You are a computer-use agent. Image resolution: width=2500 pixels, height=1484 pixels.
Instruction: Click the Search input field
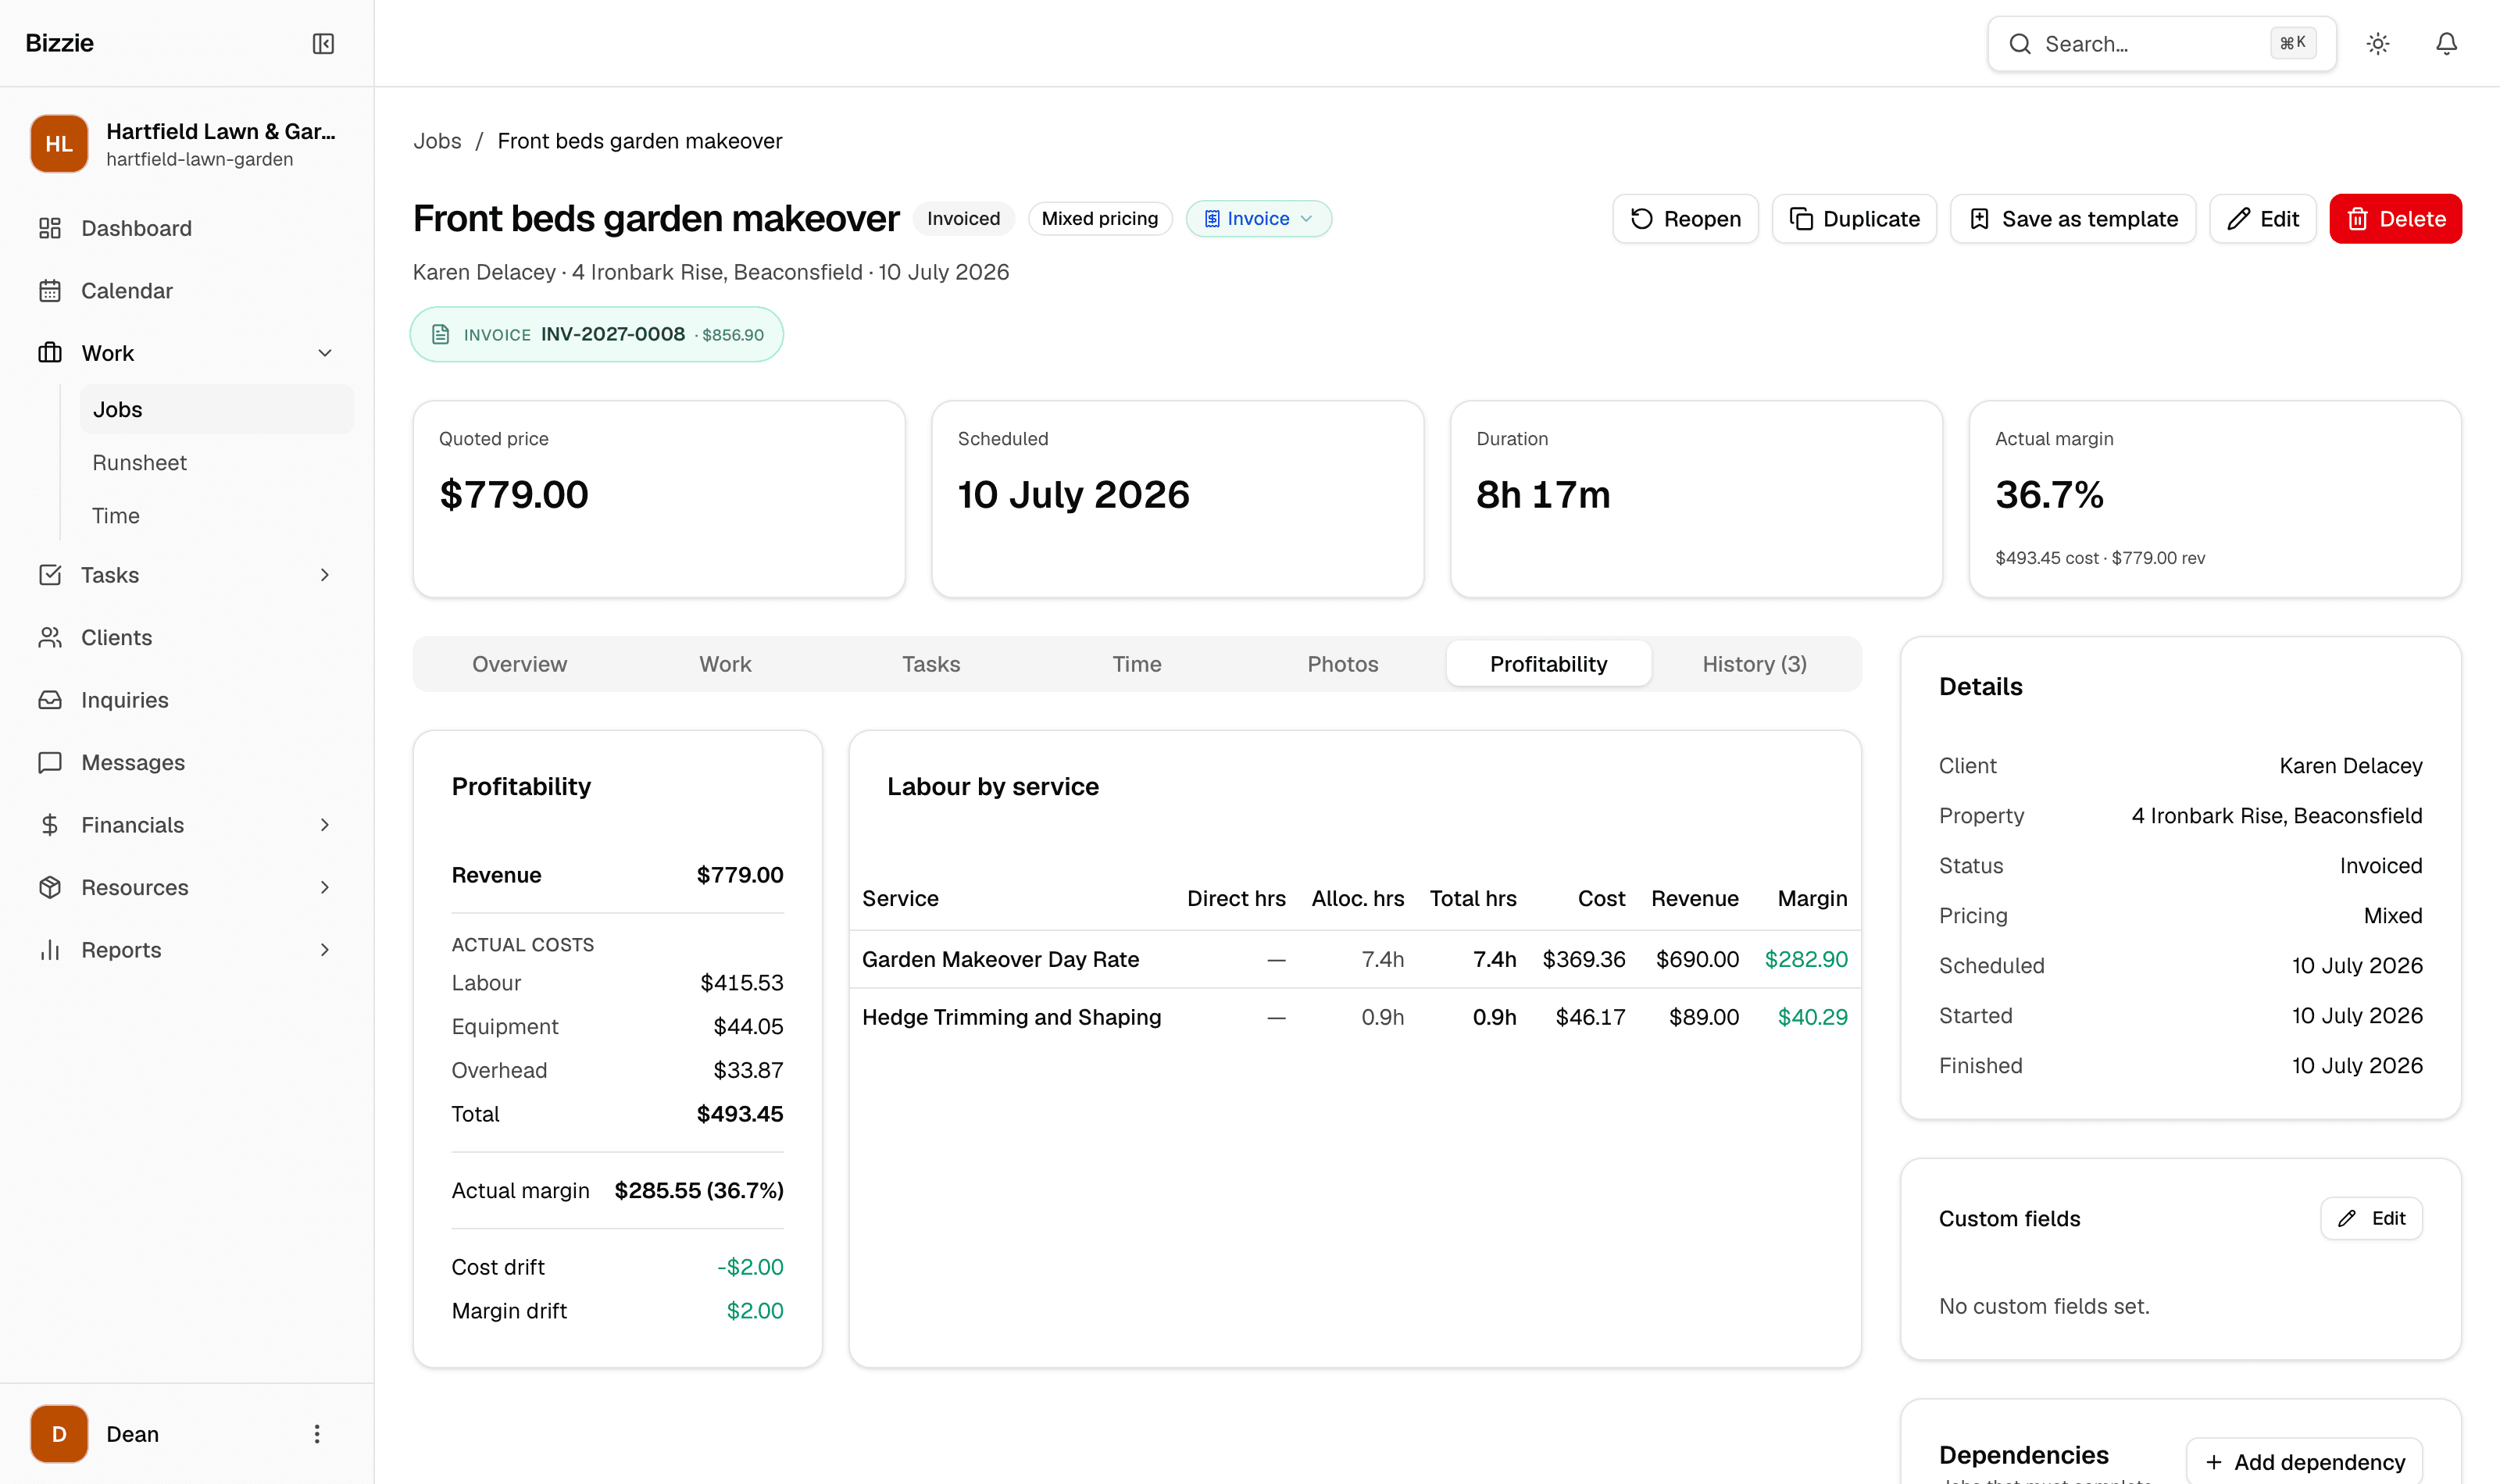pos(2161,44)
